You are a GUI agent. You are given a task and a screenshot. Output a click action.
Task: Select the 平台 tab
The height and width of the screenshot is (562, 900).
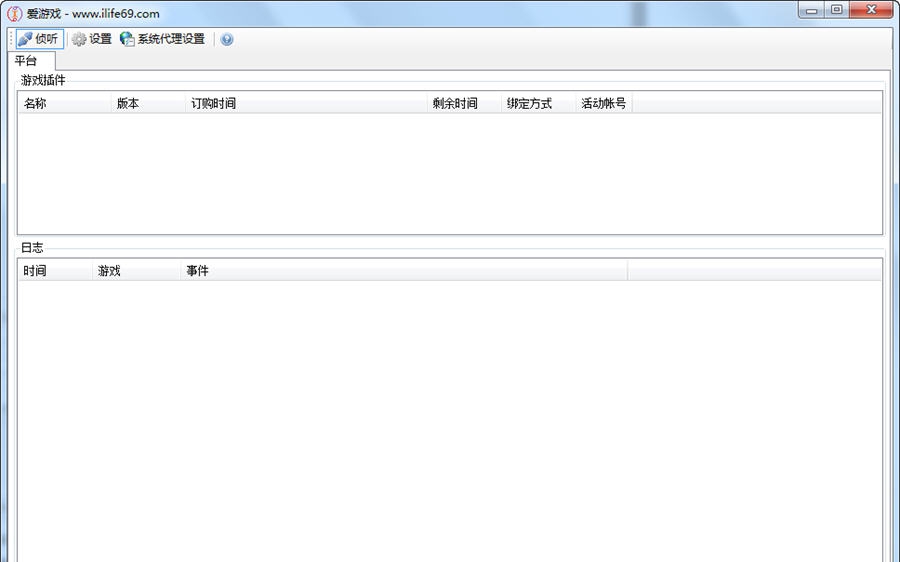pos(31,61)
